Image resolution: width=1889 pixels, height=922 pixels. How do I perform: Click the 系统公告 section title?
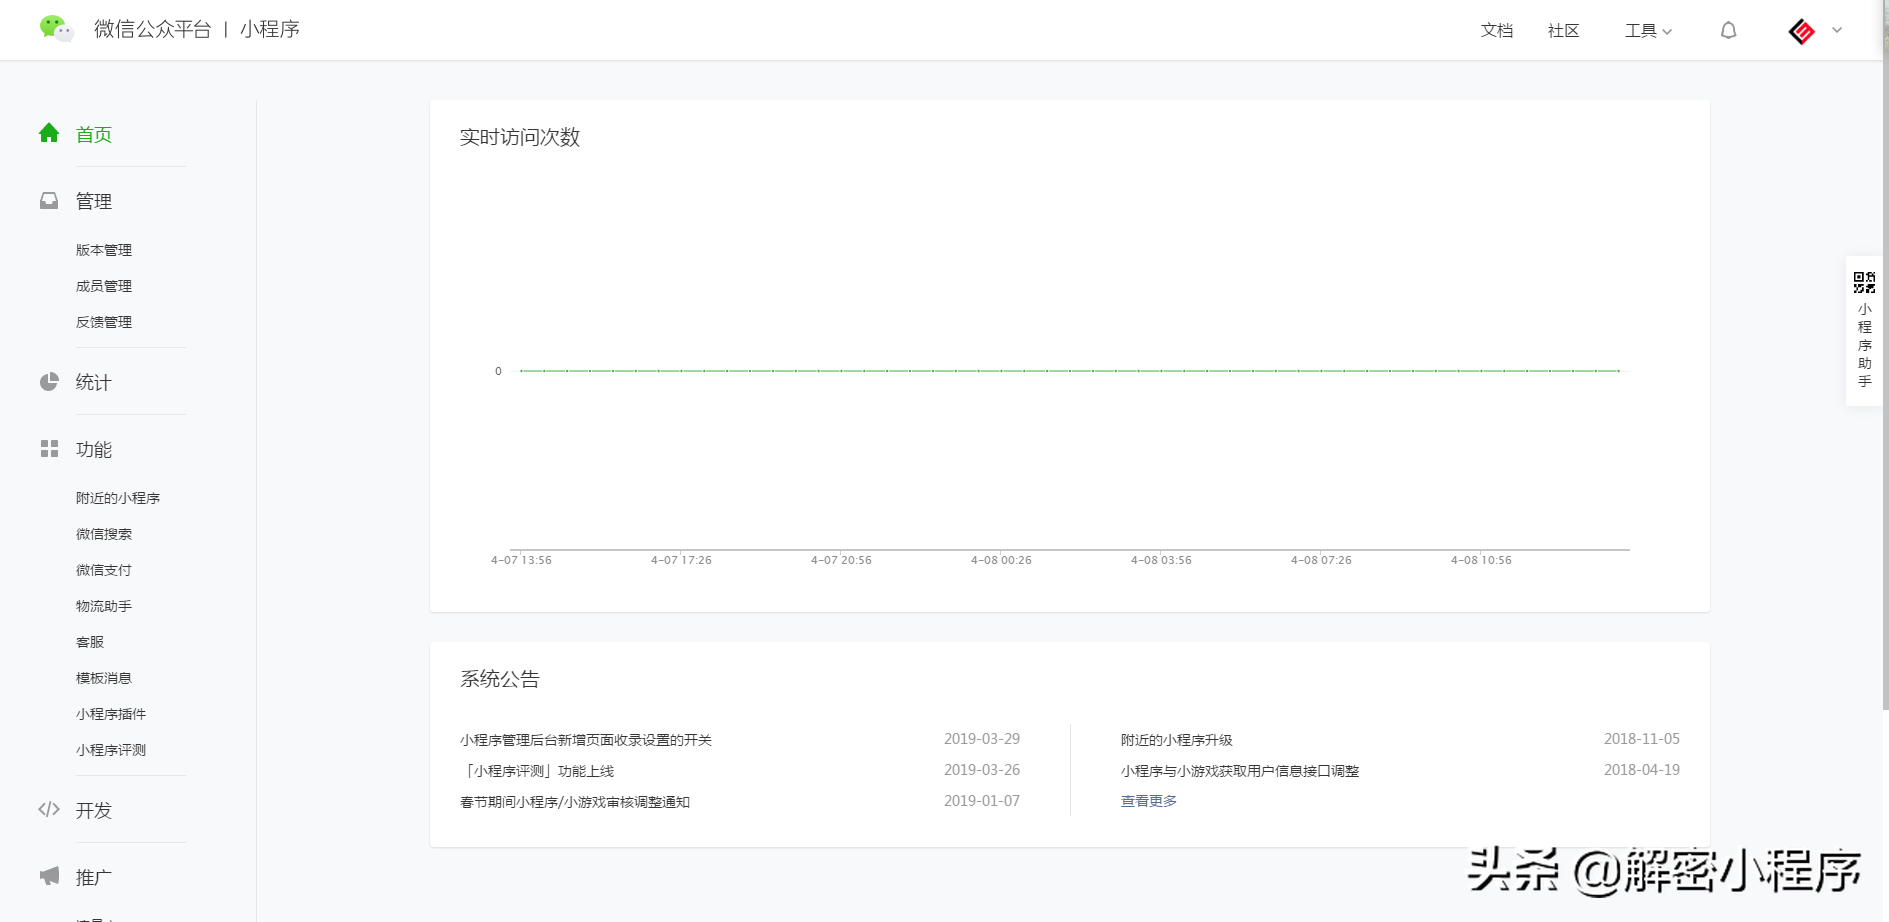(500, 679)
